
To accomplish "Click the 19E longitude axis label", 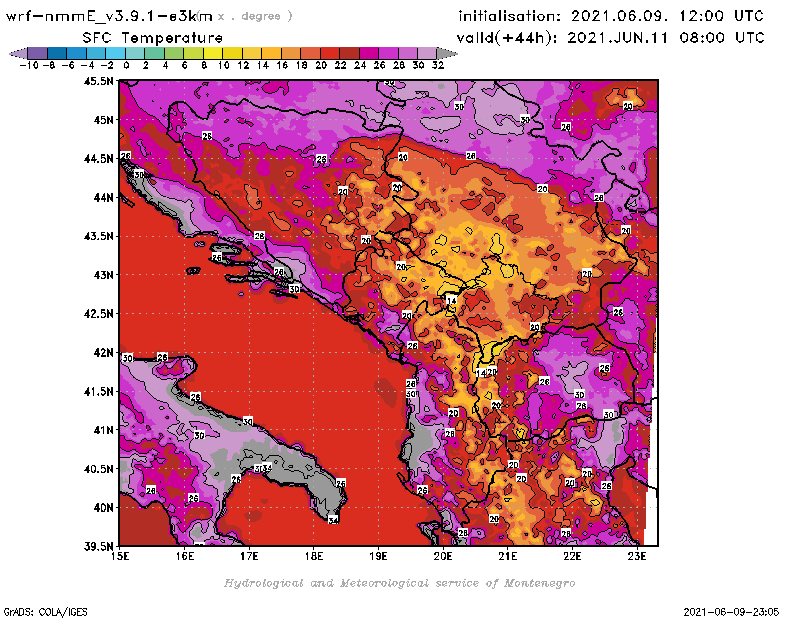I will tap(378, 556).
